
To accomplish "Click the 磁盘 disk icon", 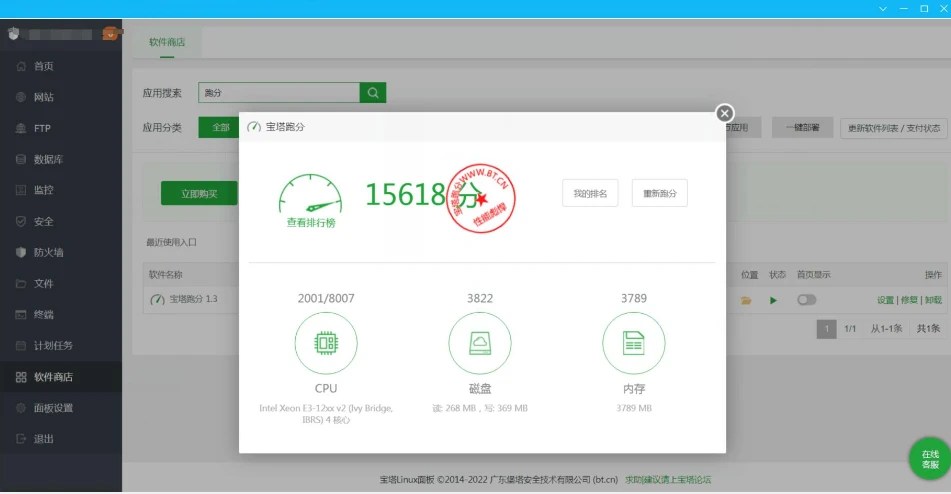I will coord(480,343).
